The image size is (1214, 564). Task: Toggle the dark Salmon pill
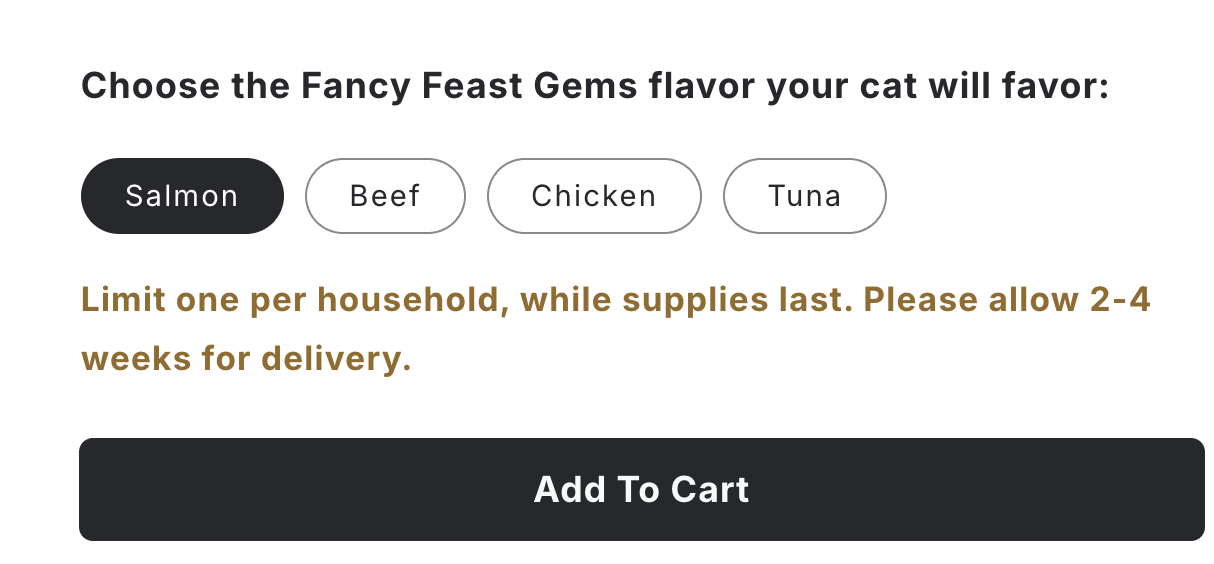[182, 196]
